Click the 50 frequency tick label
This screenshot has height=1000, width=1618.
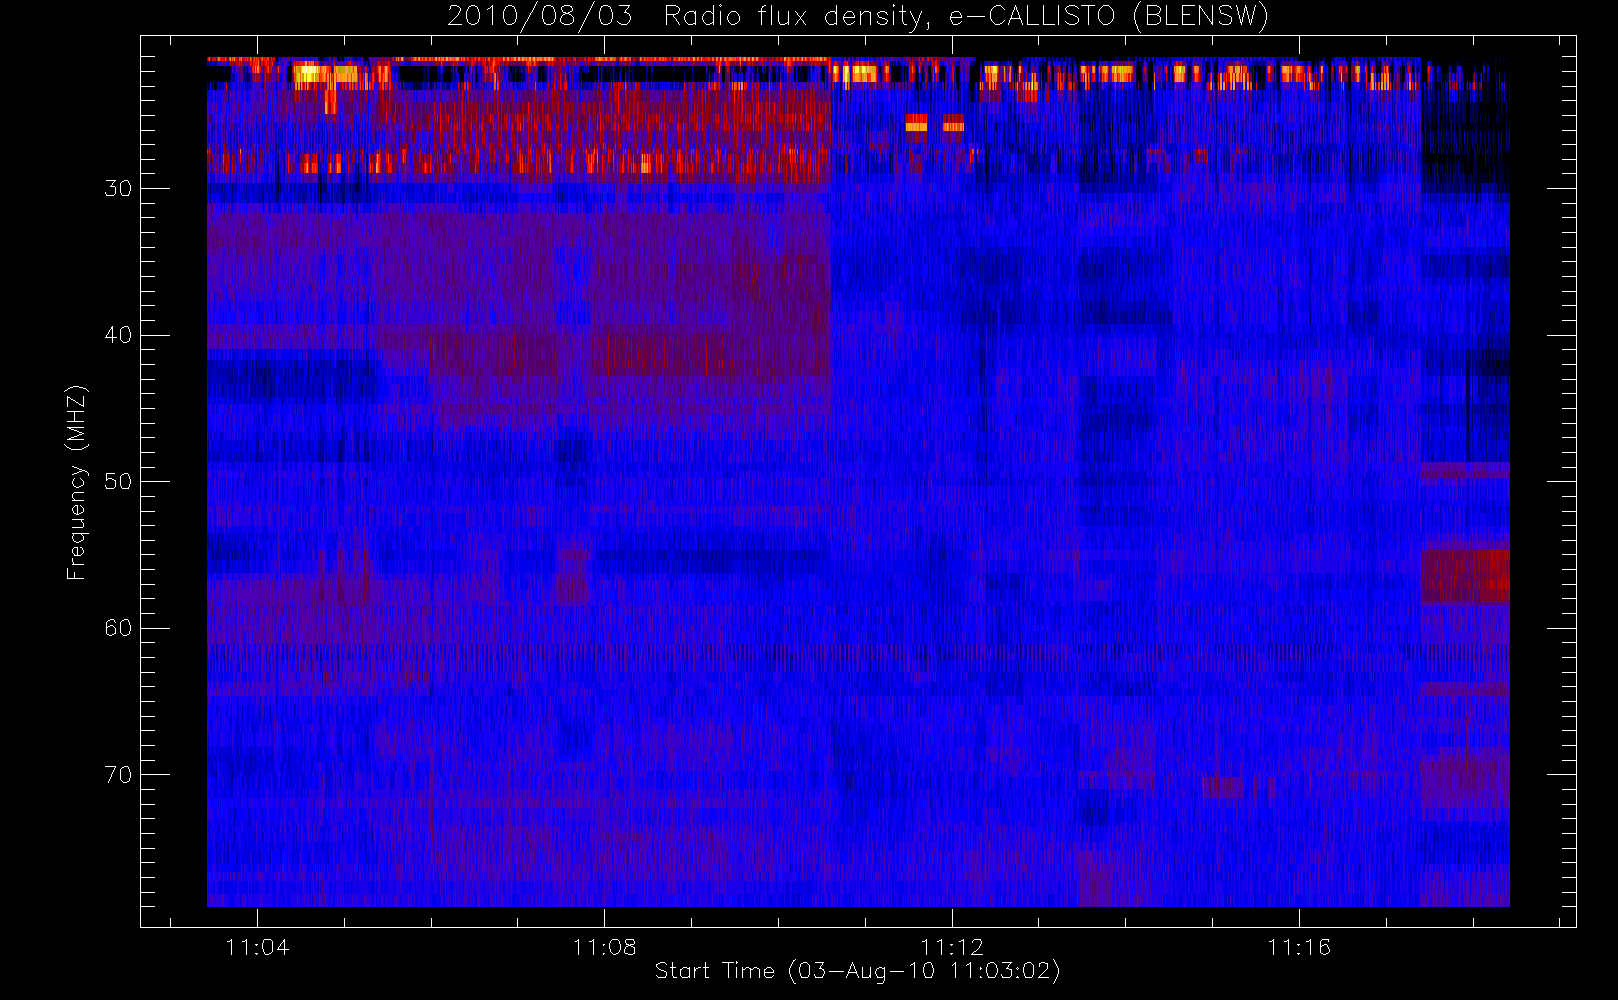click(118, 482)
